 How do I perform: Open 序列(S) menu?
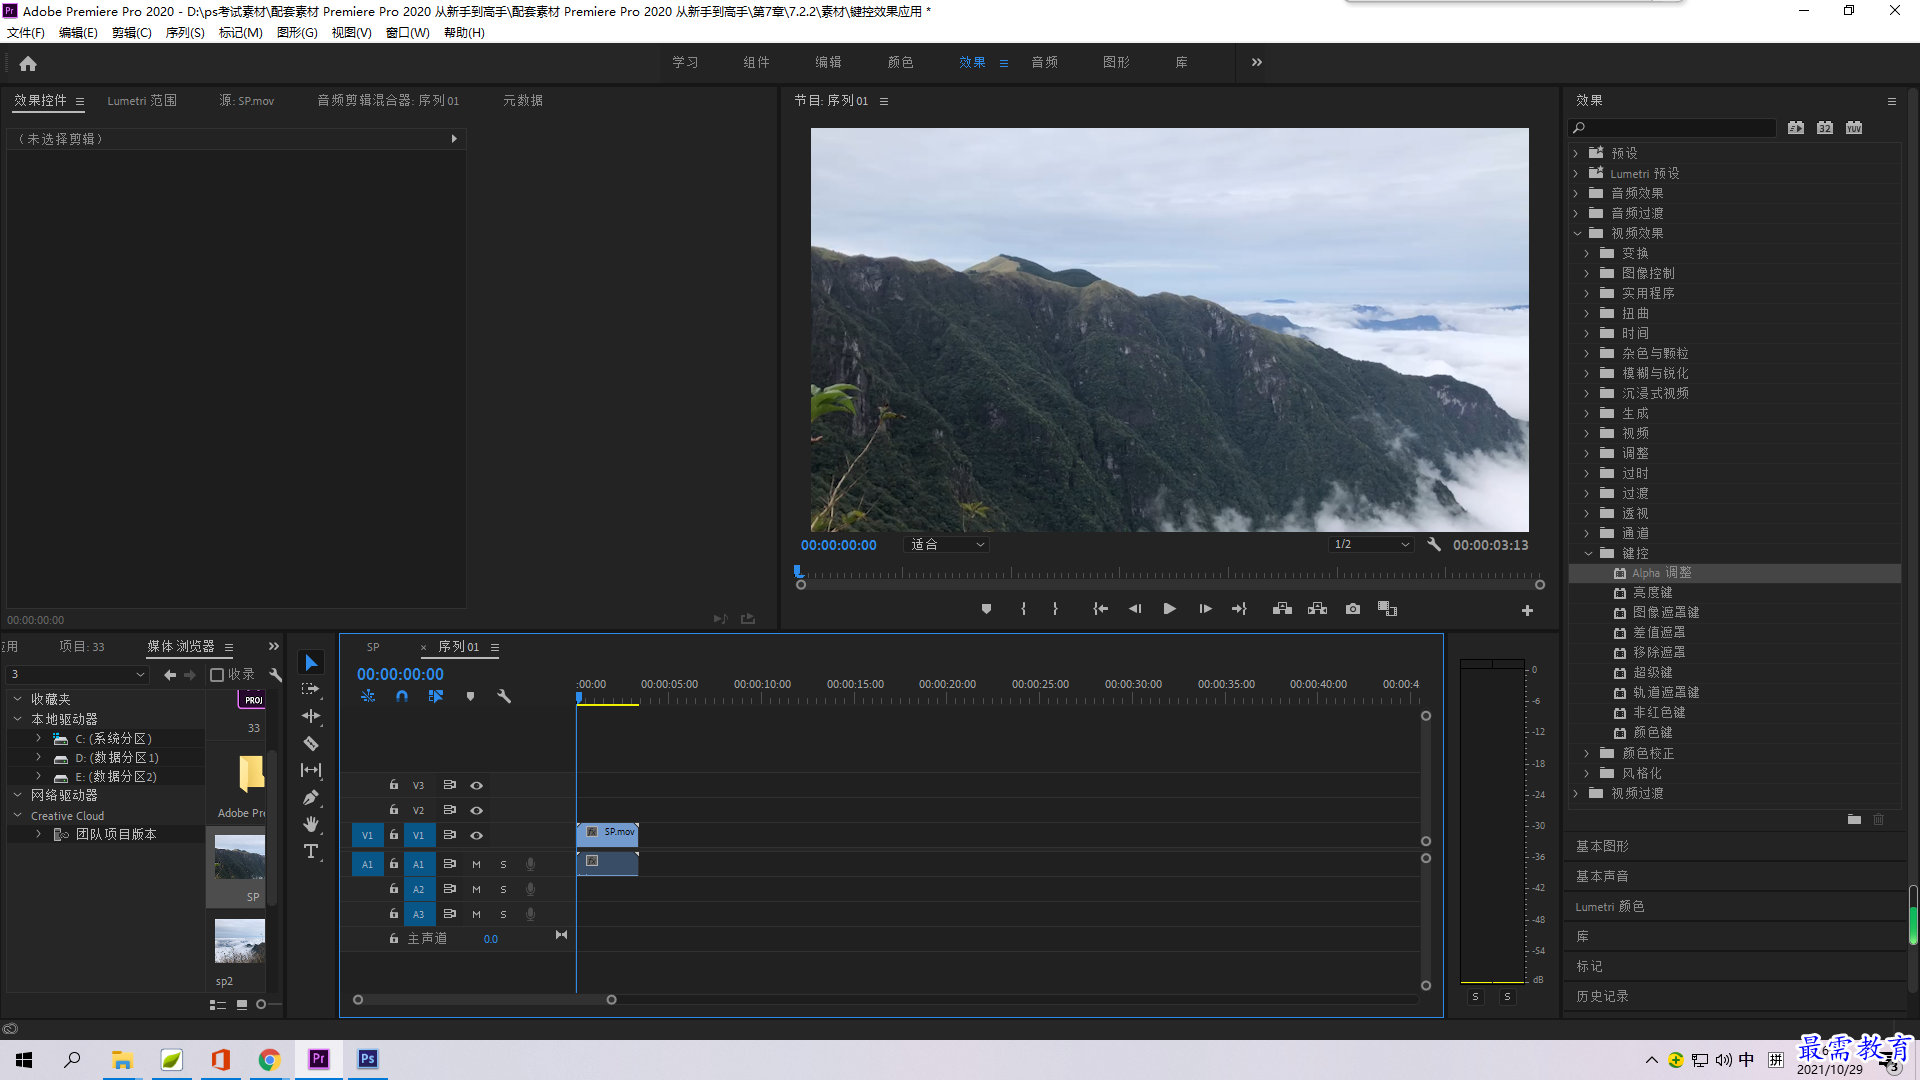click(185, 33)
